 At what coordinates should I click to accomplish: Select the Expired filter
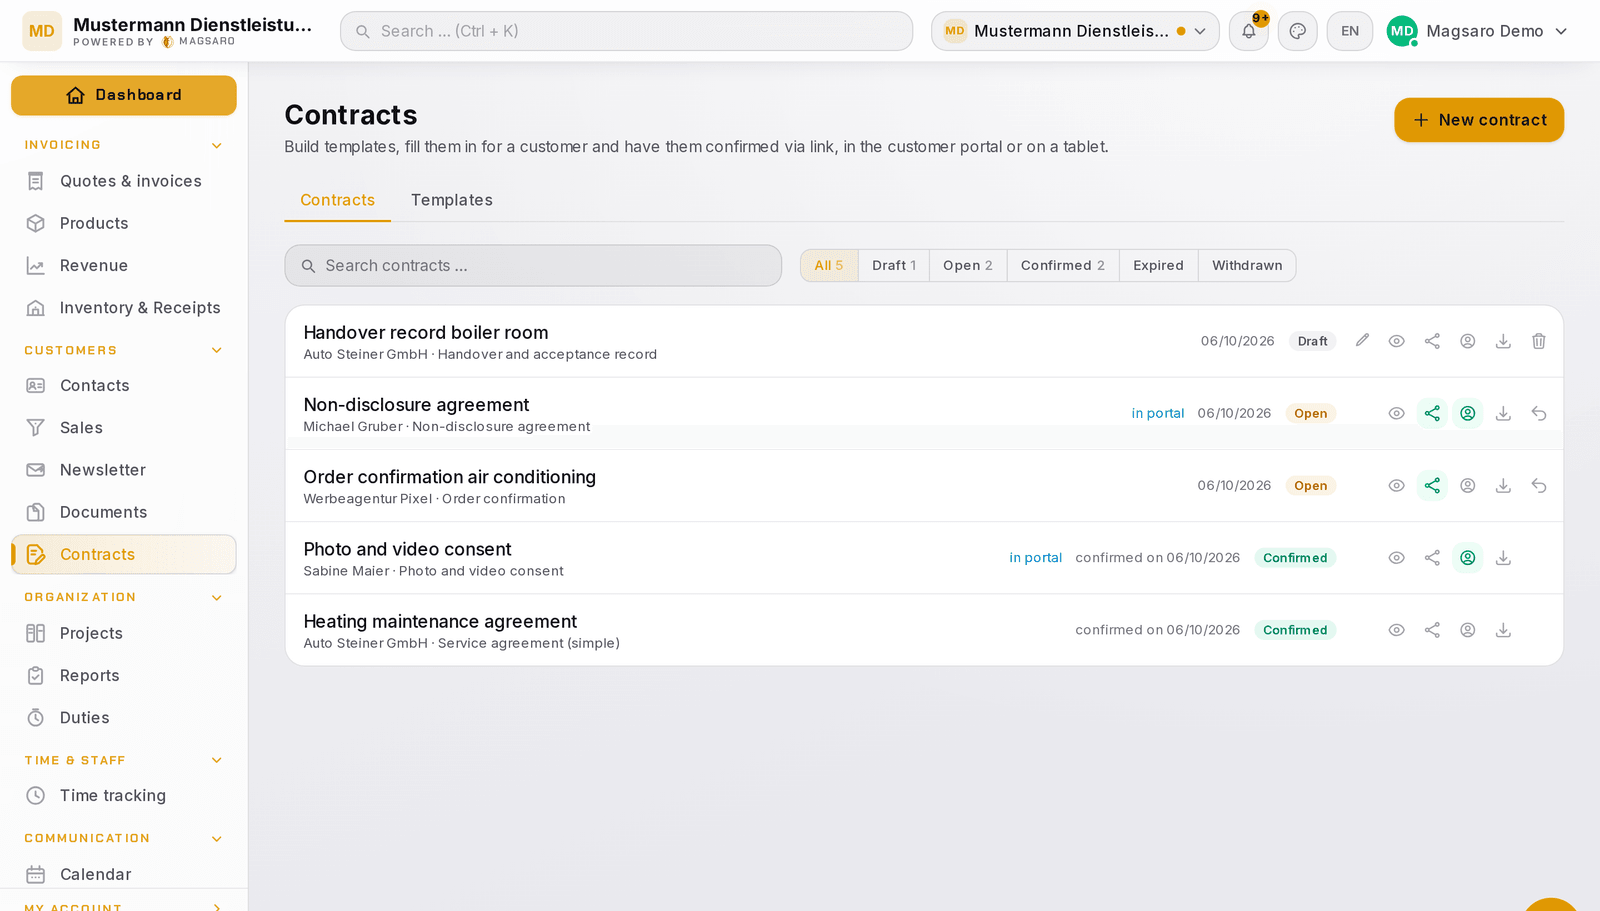coord(1158,265)
